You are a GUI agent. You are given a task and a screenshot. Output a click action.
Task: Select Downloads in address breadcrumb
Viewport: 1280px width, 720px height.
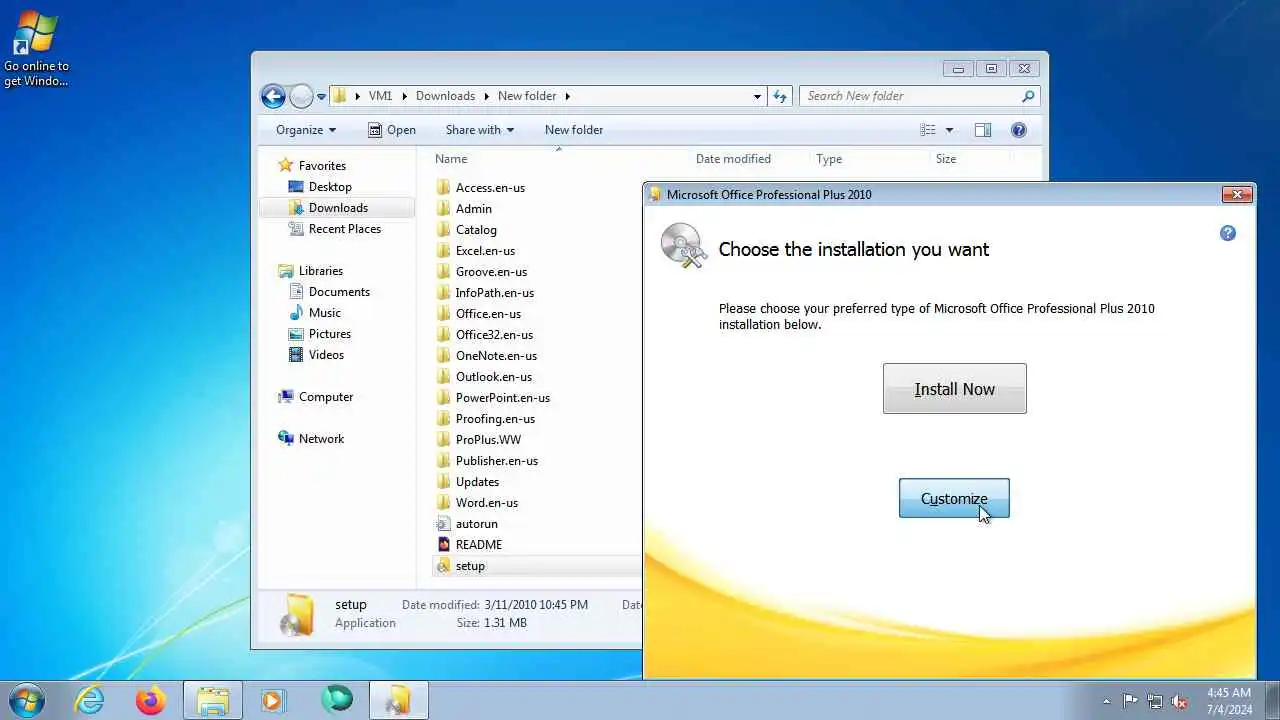[445, 96]
